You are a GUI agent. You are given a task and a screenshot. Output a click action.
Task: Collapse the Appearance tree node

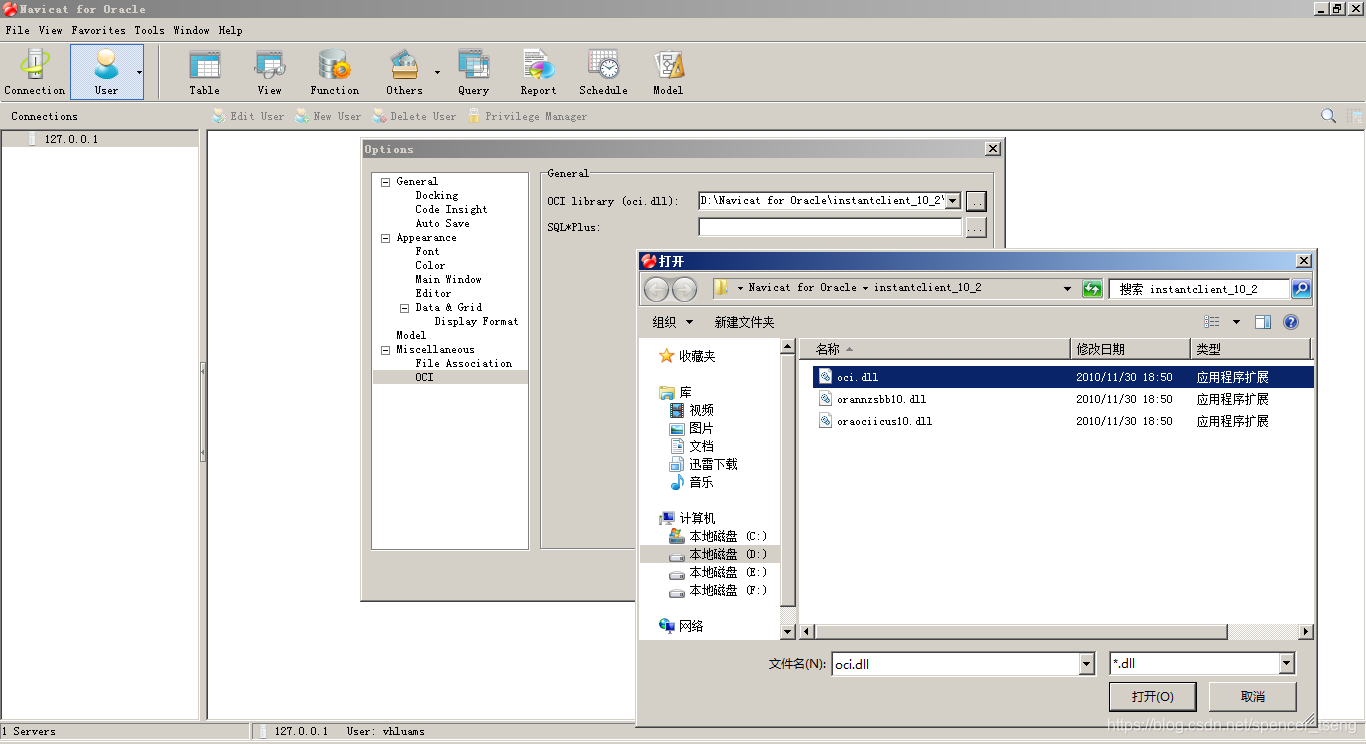[x=386, y=238]
